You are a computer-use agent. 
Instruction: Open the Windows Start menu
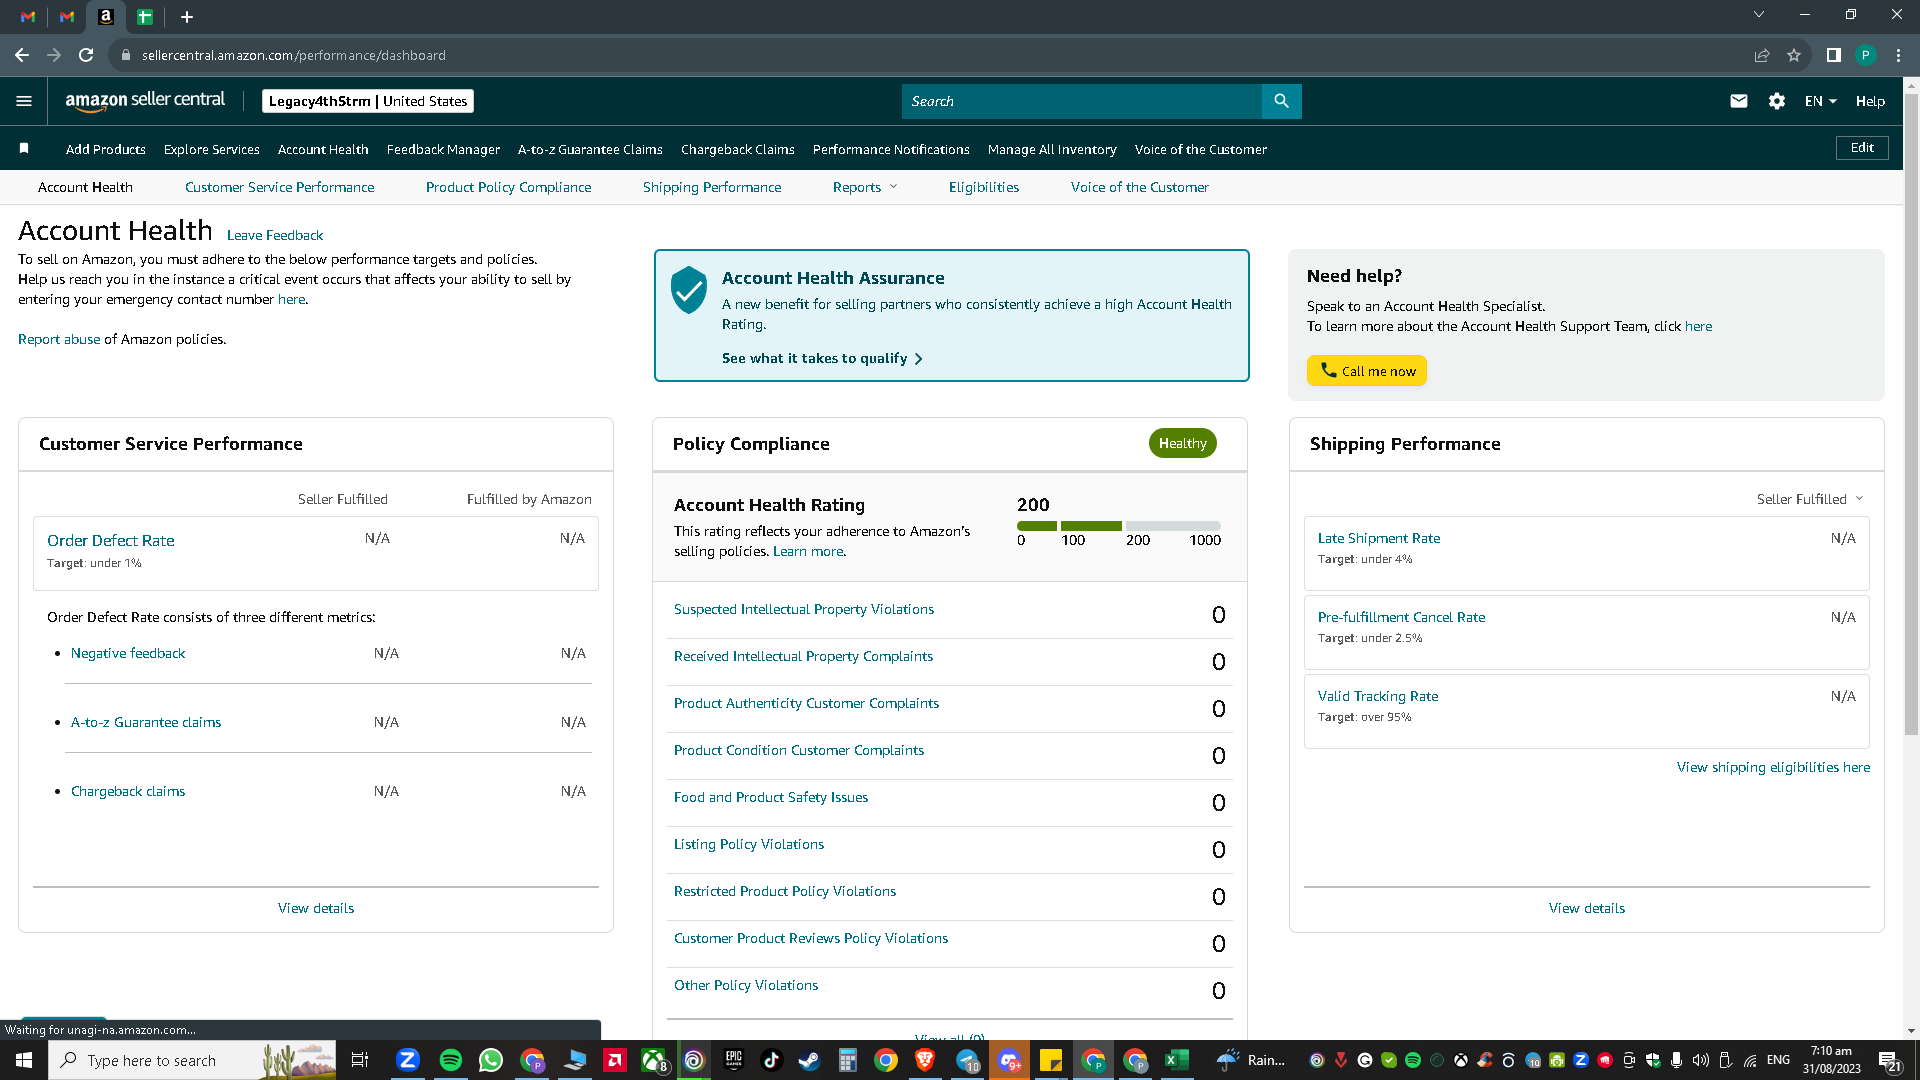pyautogui.click(x=24, y=1060)
